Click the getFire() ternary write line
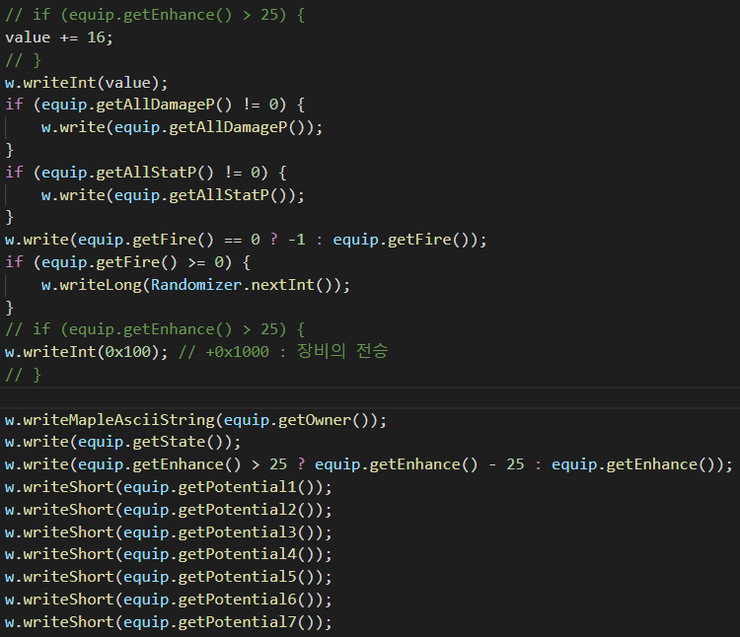 pos(245,240)
